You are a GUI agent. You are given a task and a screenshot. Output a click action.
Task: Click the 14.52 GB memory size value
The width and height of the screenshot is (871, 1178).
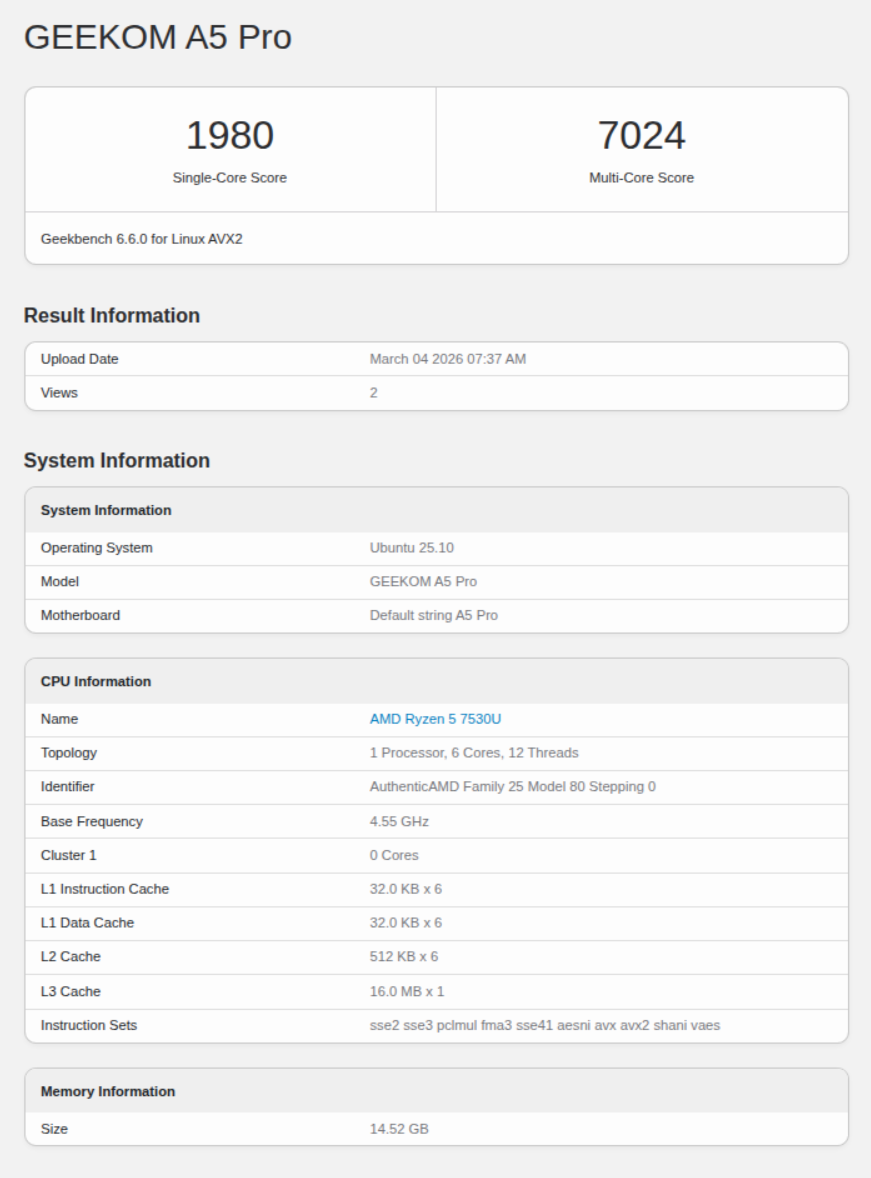399,1129
